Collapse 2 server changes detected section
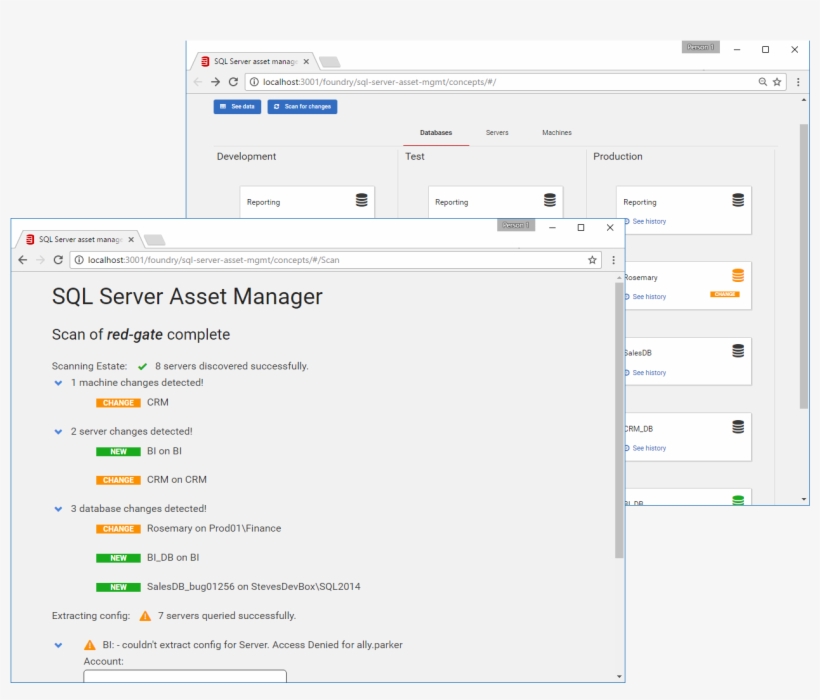 pyautogui.click(x=58, y=431)
